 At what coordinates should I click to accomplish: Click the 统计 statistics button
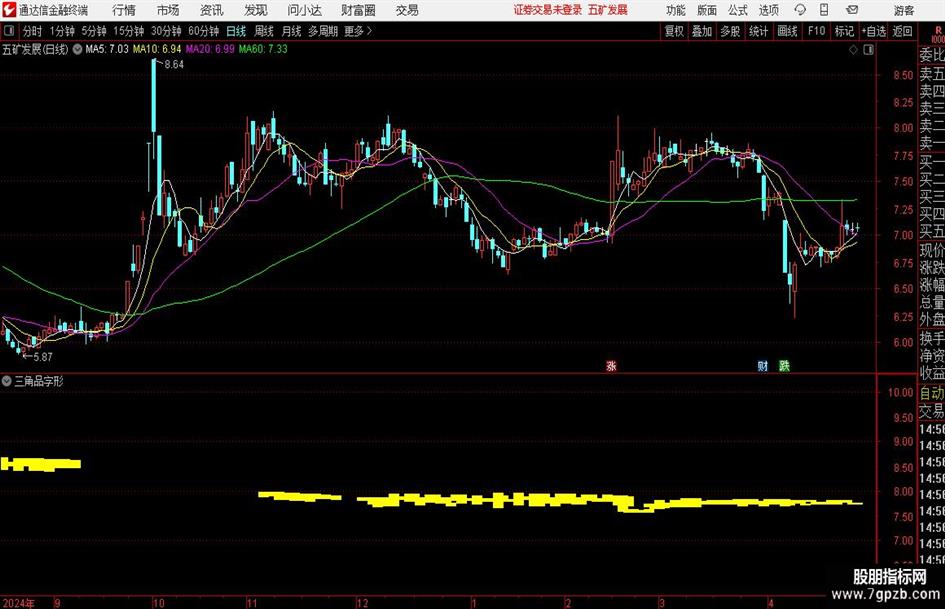[758, 31]
